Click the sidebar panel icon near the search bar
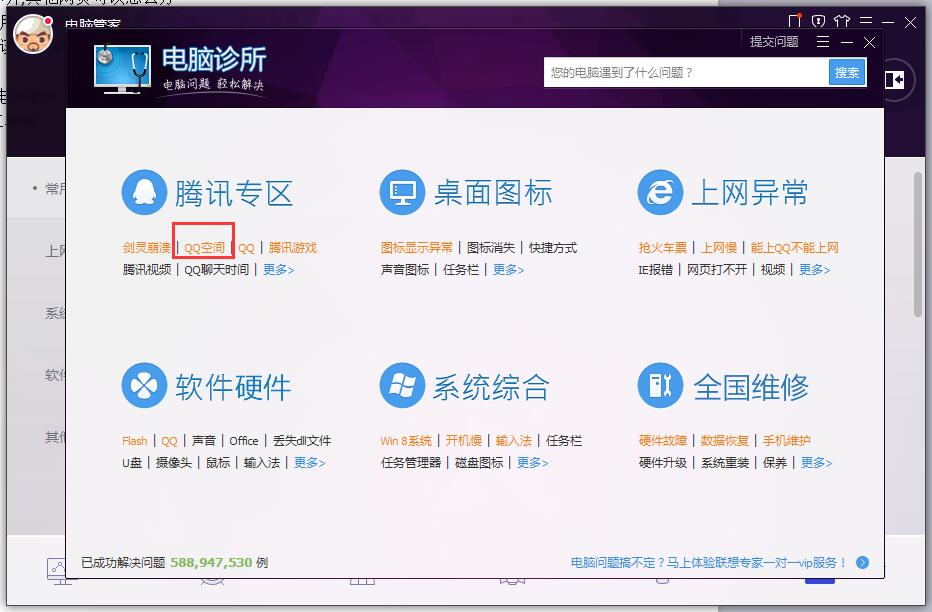The width and height of the screenshot is (932, 612). (895, 80)
